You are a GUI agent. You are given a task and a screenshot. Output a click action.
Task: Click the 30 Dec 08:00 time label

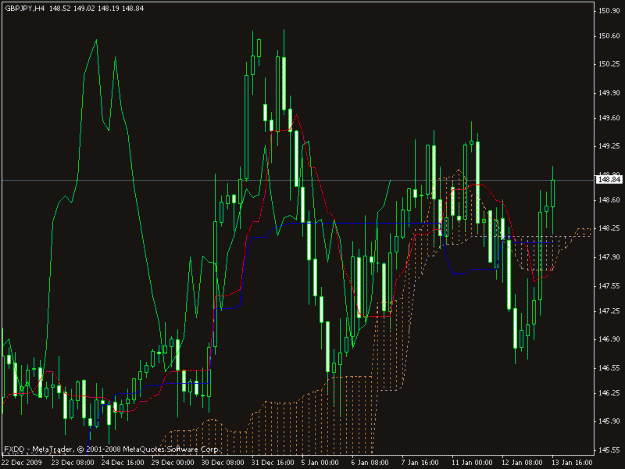pos(222,463)
